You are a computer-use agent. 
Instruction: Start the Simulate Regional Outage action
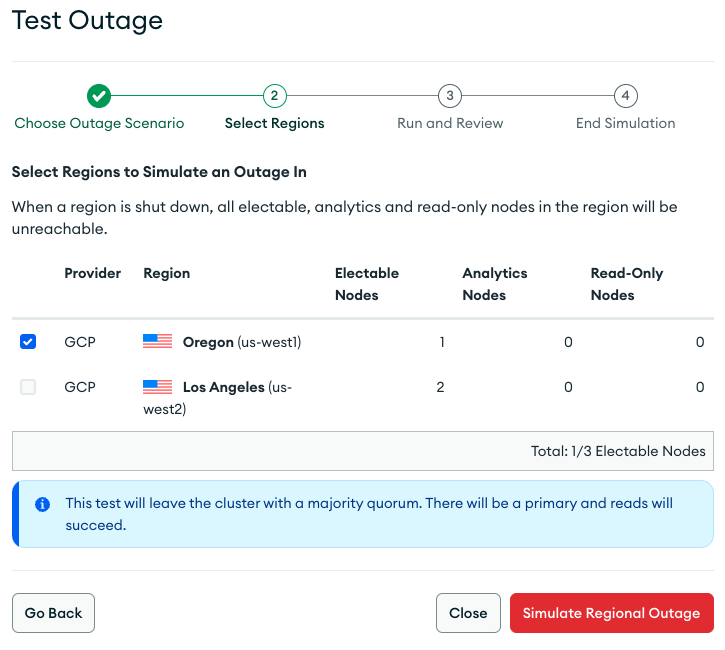[611, 613]
